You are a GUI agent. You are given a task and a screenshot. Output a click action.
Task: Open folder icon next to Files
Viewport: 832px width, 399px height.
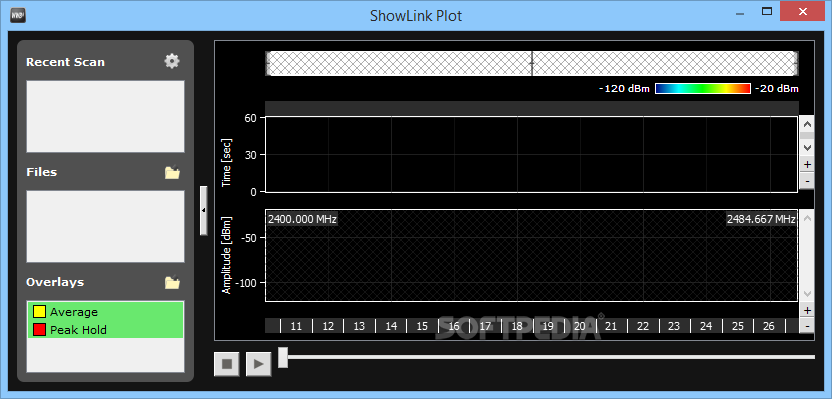click(x=172, y=172)
